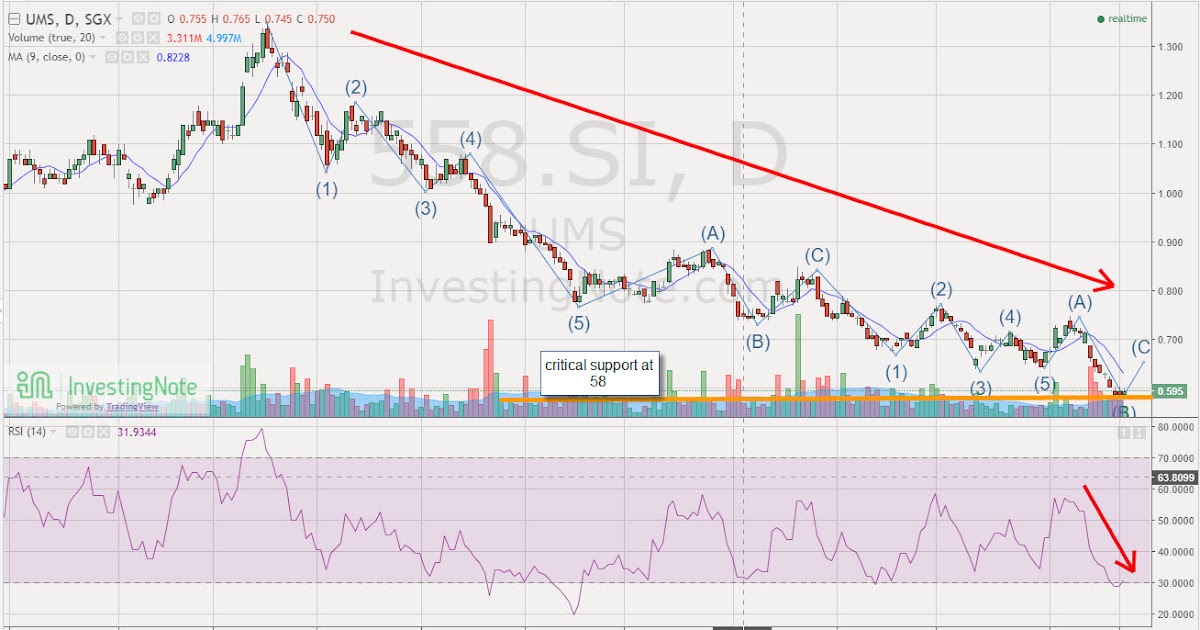Open the Volume indicator settings gear
The width and height of the screenshot is (1200, 630).
(139, 38)
